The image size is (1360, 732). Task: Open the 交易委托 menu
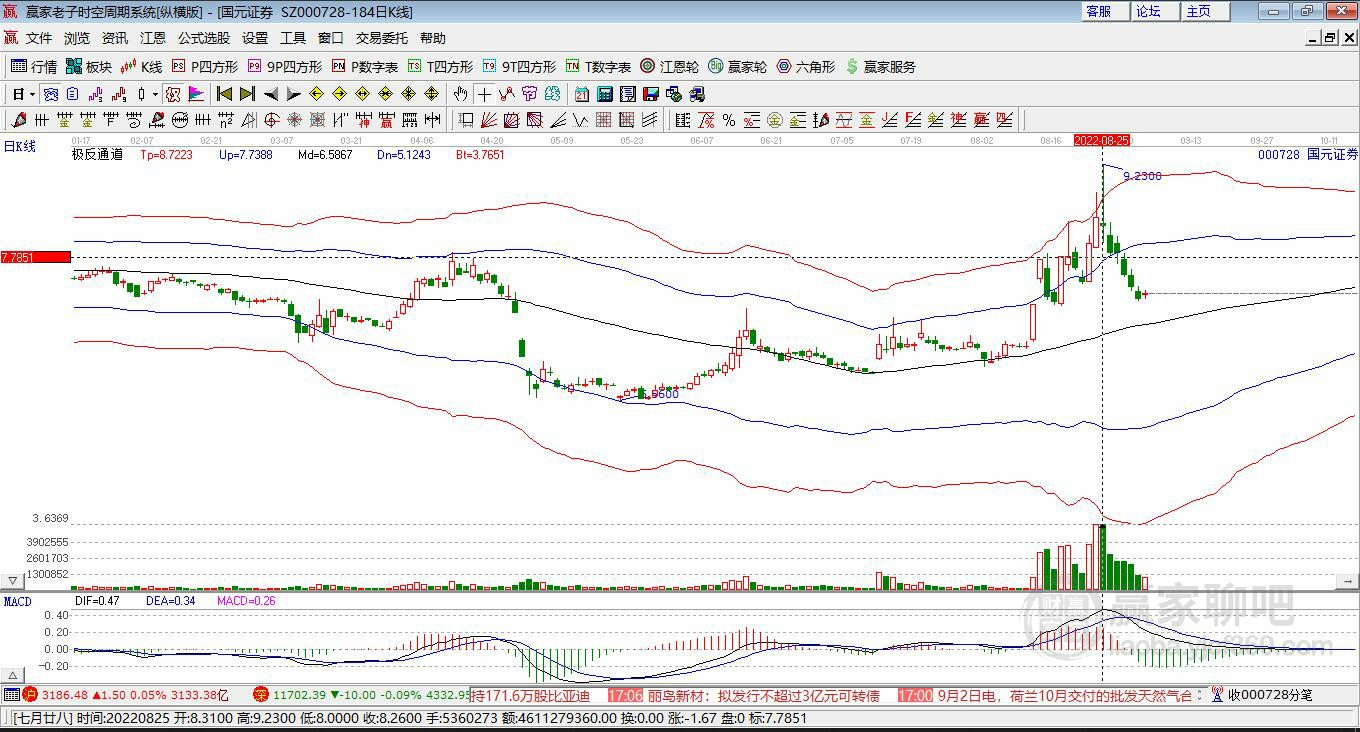[382, 38]
